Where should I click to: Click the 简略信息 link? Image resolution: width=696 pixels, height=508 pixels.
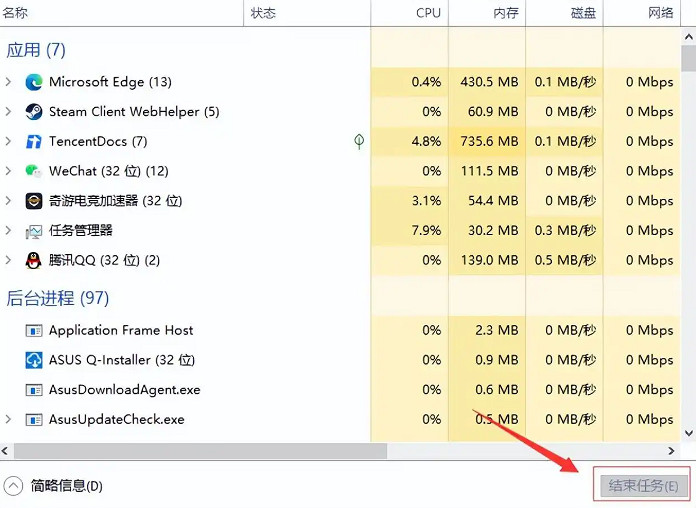click(66, 486)
